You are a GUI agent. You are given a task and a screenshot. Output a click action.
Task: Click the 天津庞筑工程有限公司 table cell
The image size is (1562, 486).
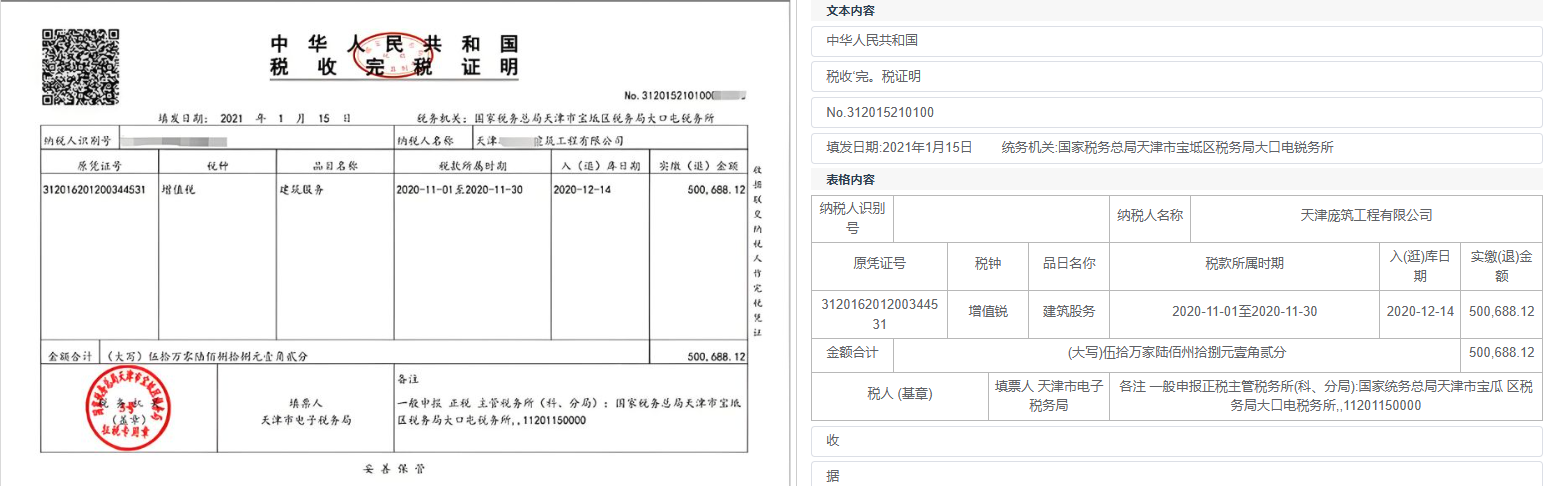pos(1366,216)
